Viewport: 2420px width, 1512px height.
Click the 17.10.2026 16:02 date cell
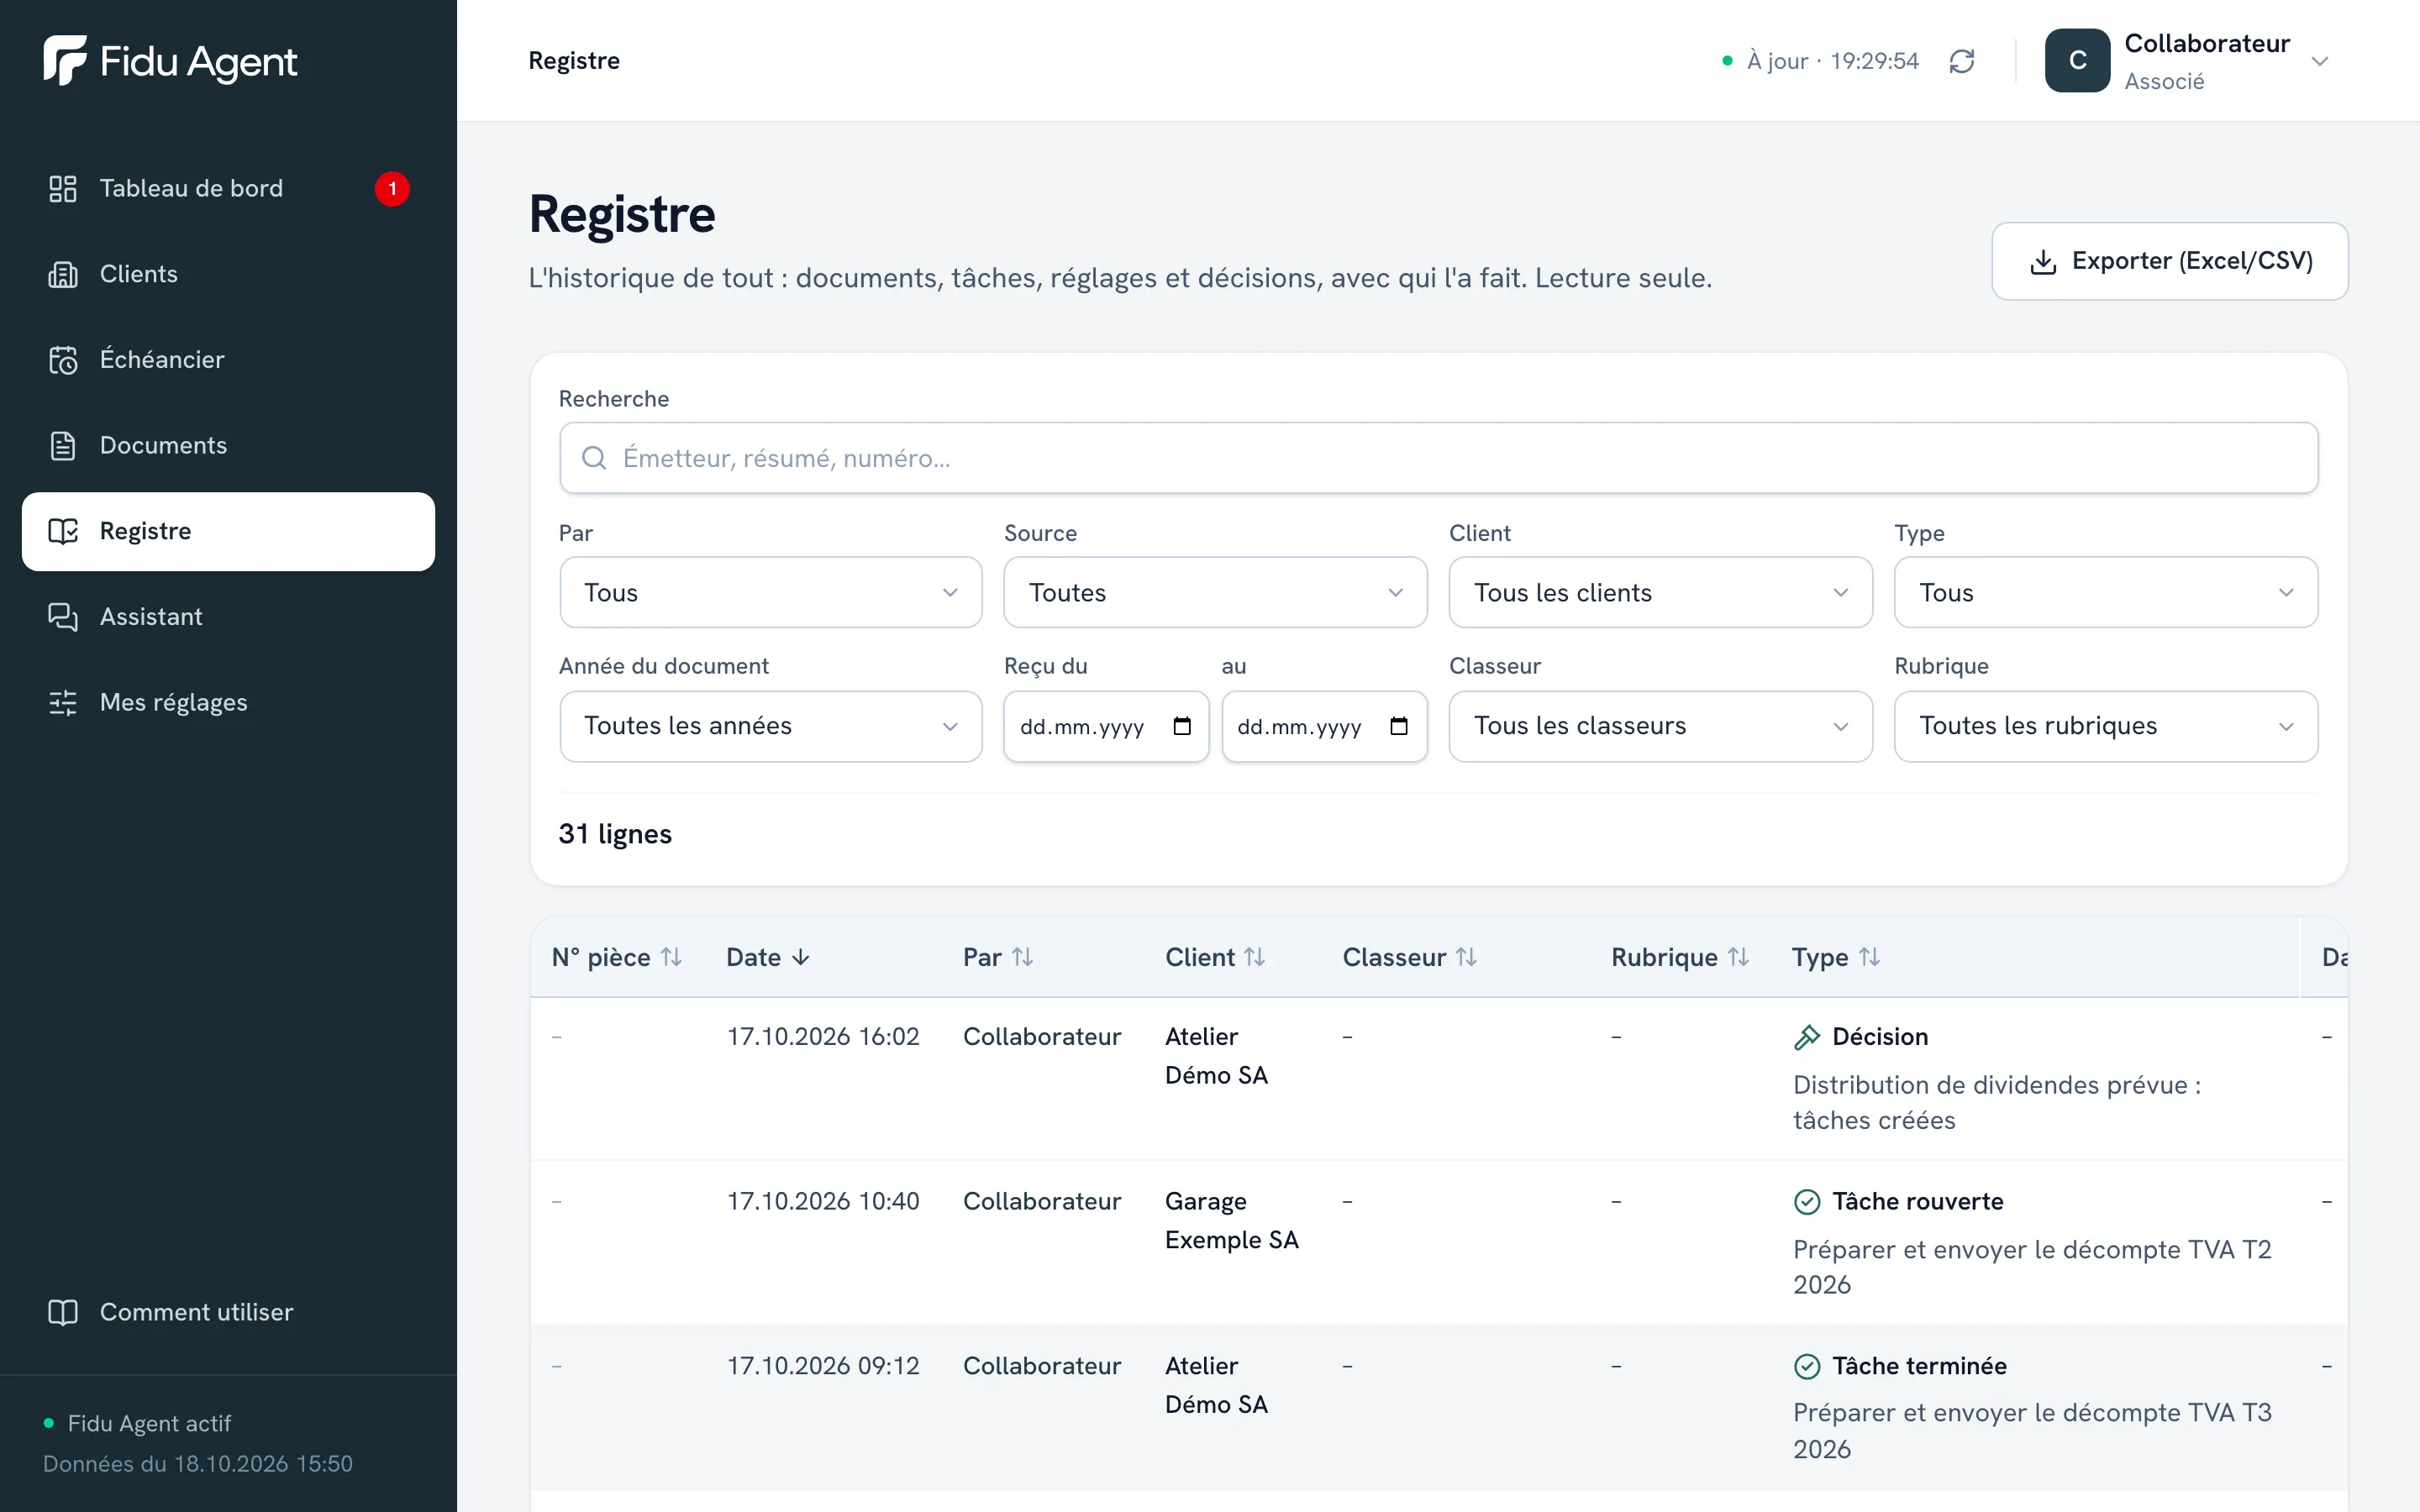tap(823, 1037)
